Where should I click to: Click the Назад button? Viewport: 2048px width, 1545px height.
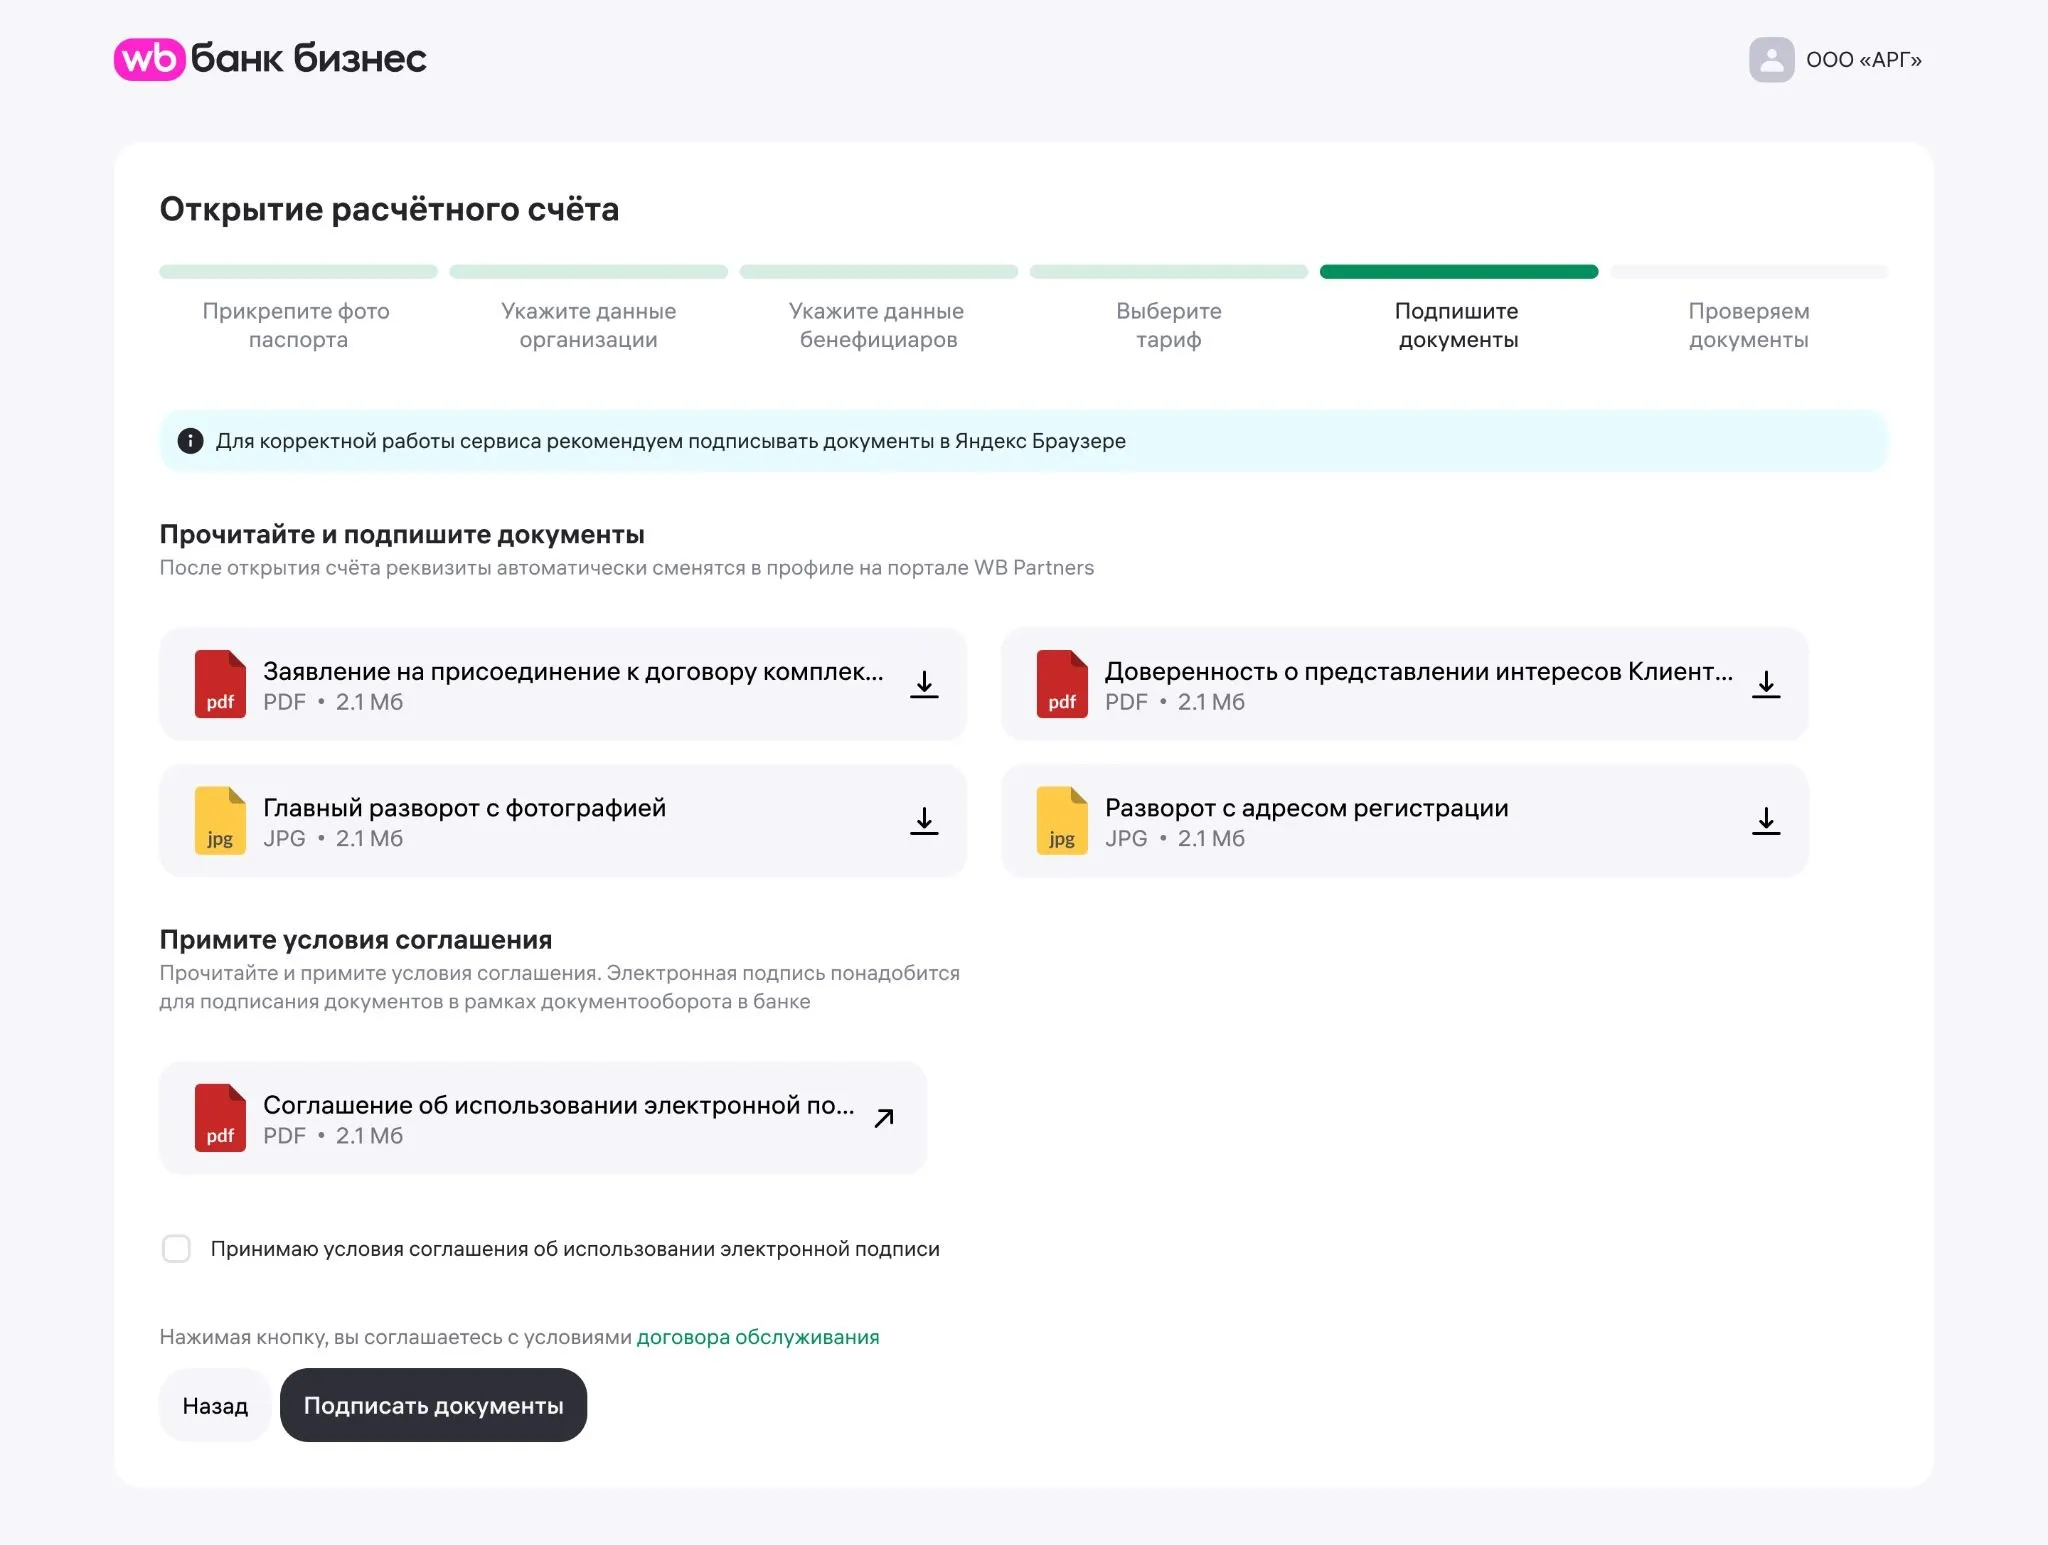click(215, 1405)
